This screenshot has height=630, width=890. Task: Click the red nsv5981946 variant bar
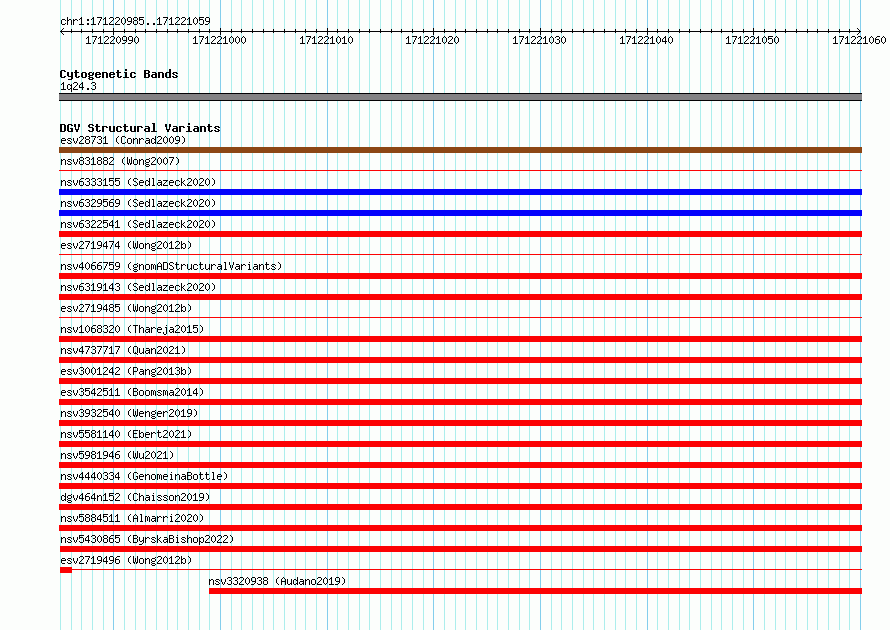pyautogui.click(x=460, y=465)
